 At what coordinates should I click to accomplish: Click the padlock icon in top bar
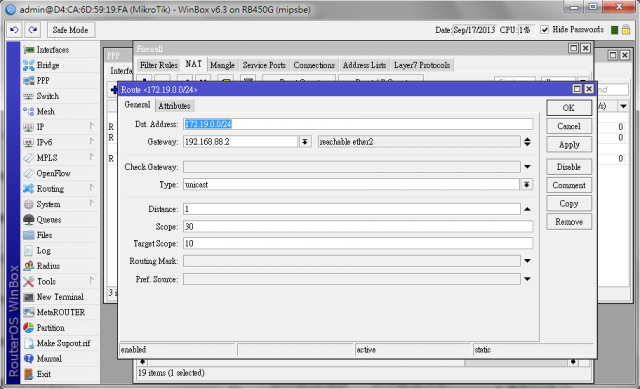pos(626,30)
